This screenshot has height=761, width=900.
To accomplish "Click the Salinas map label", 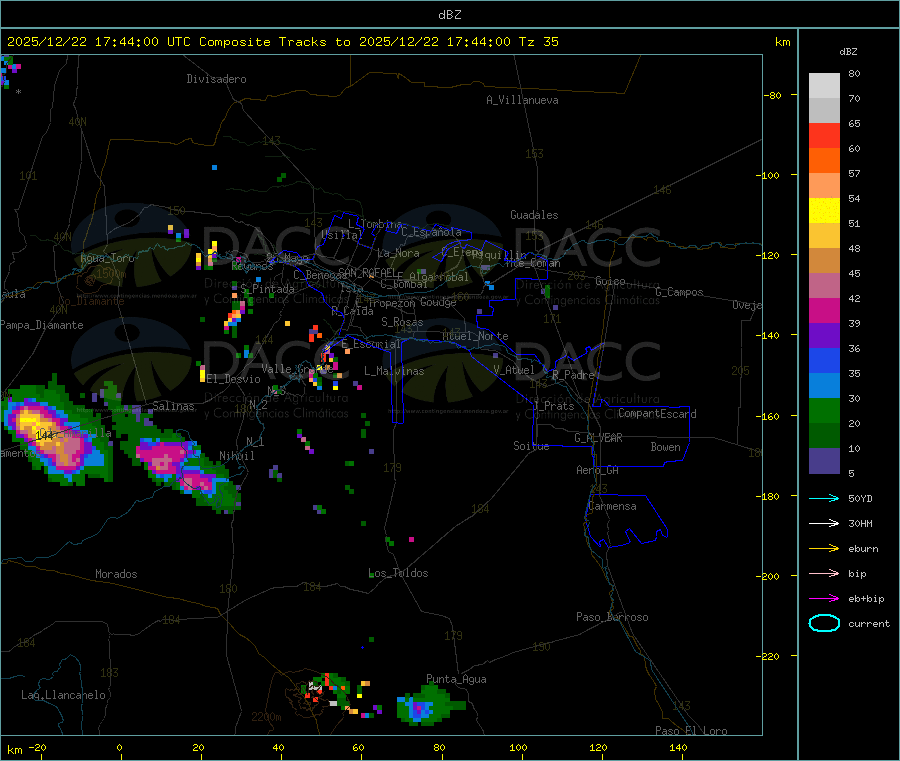I will pos(173,406).
